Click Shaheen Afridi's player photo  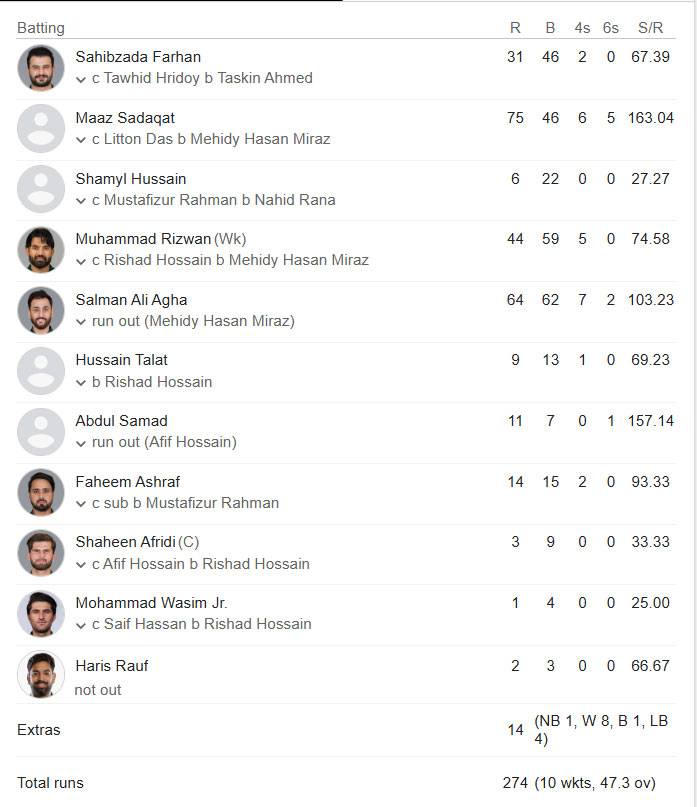tap(41, 553)
